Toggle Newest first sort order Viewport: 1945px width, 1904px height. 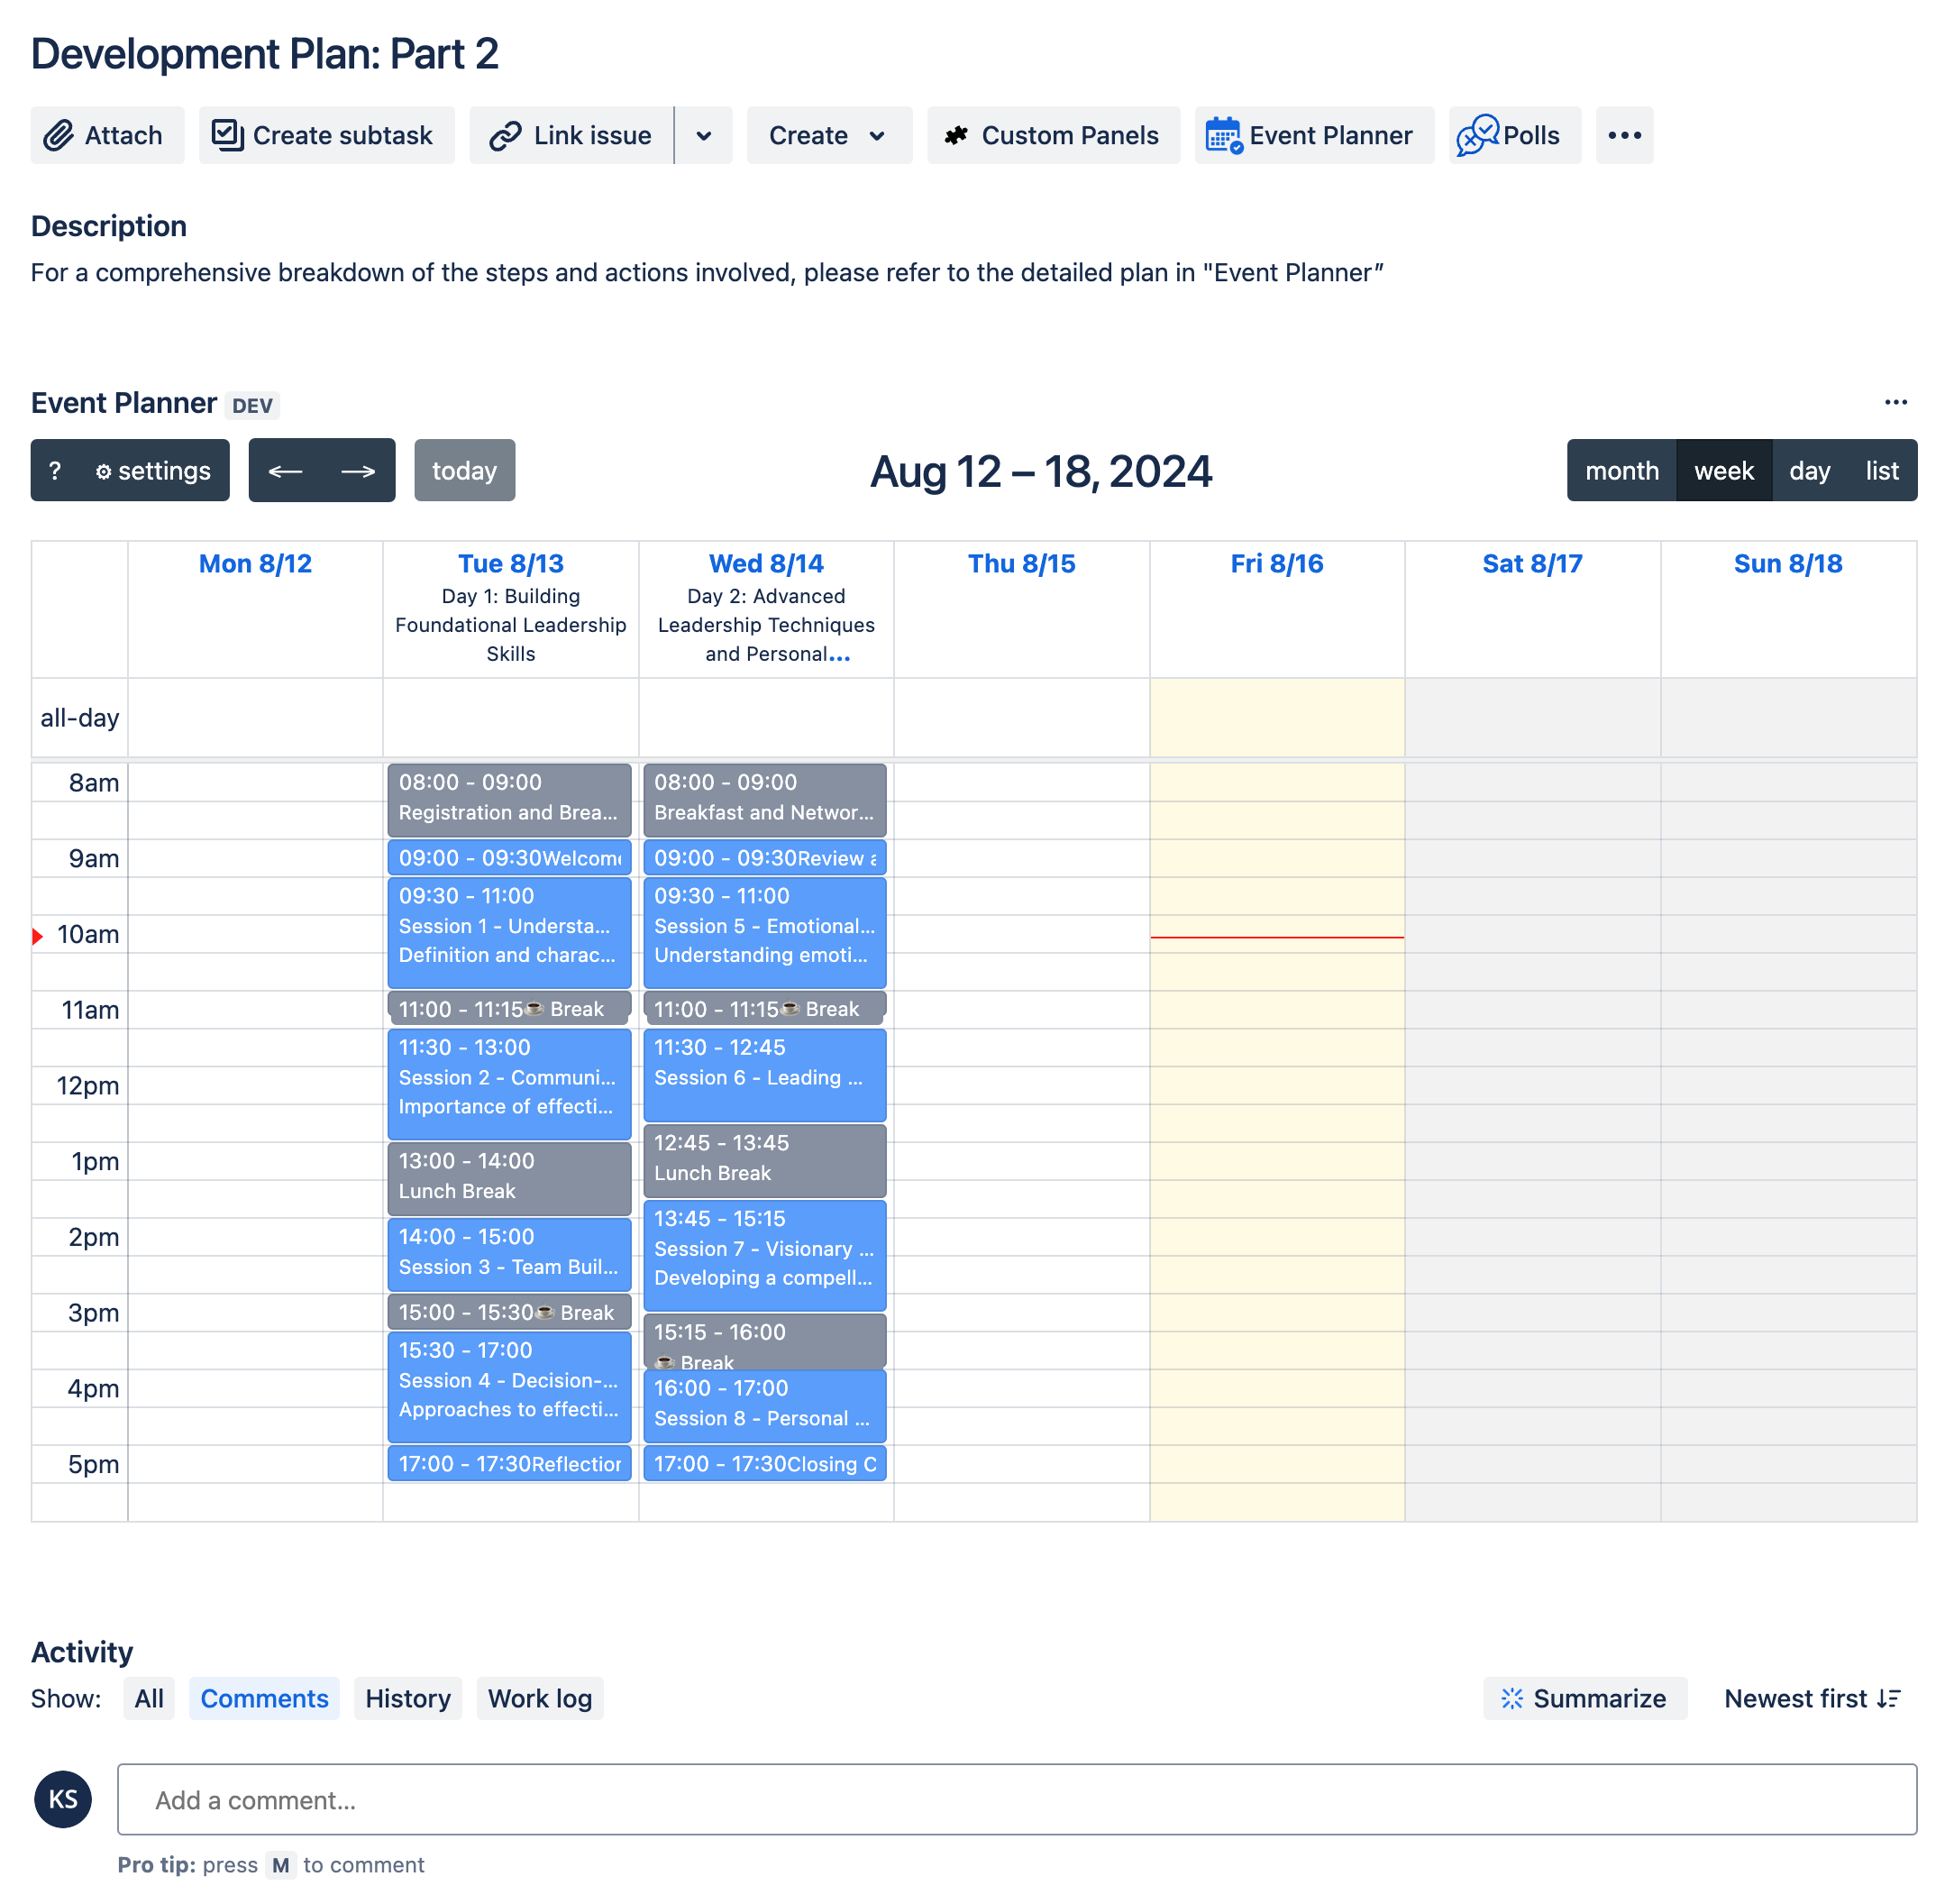[x=1811, y=1698]
